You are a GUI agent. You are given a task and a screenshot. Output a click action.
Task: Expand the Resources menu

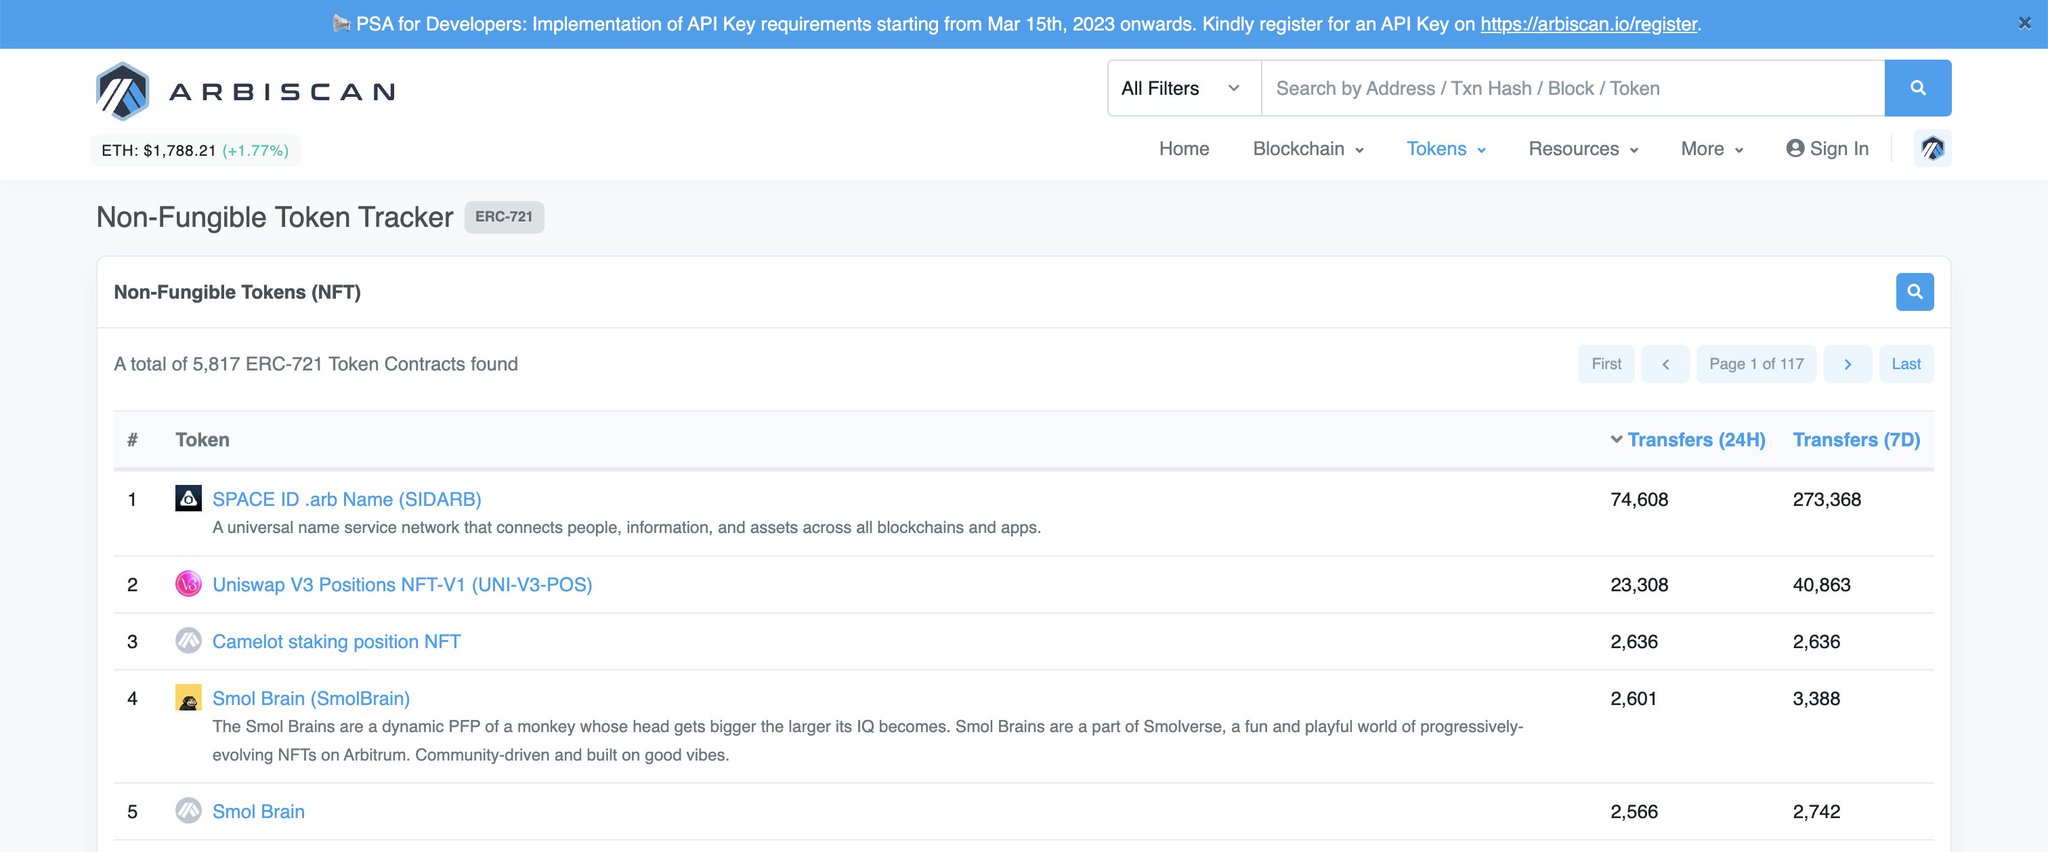[x=1583, y=149]
